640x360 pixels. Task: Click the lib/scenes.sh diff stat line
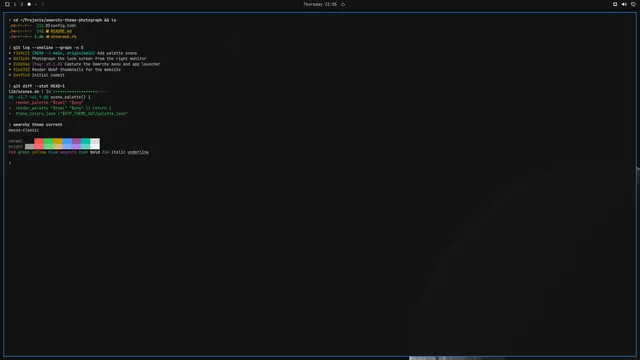(58, 91)
